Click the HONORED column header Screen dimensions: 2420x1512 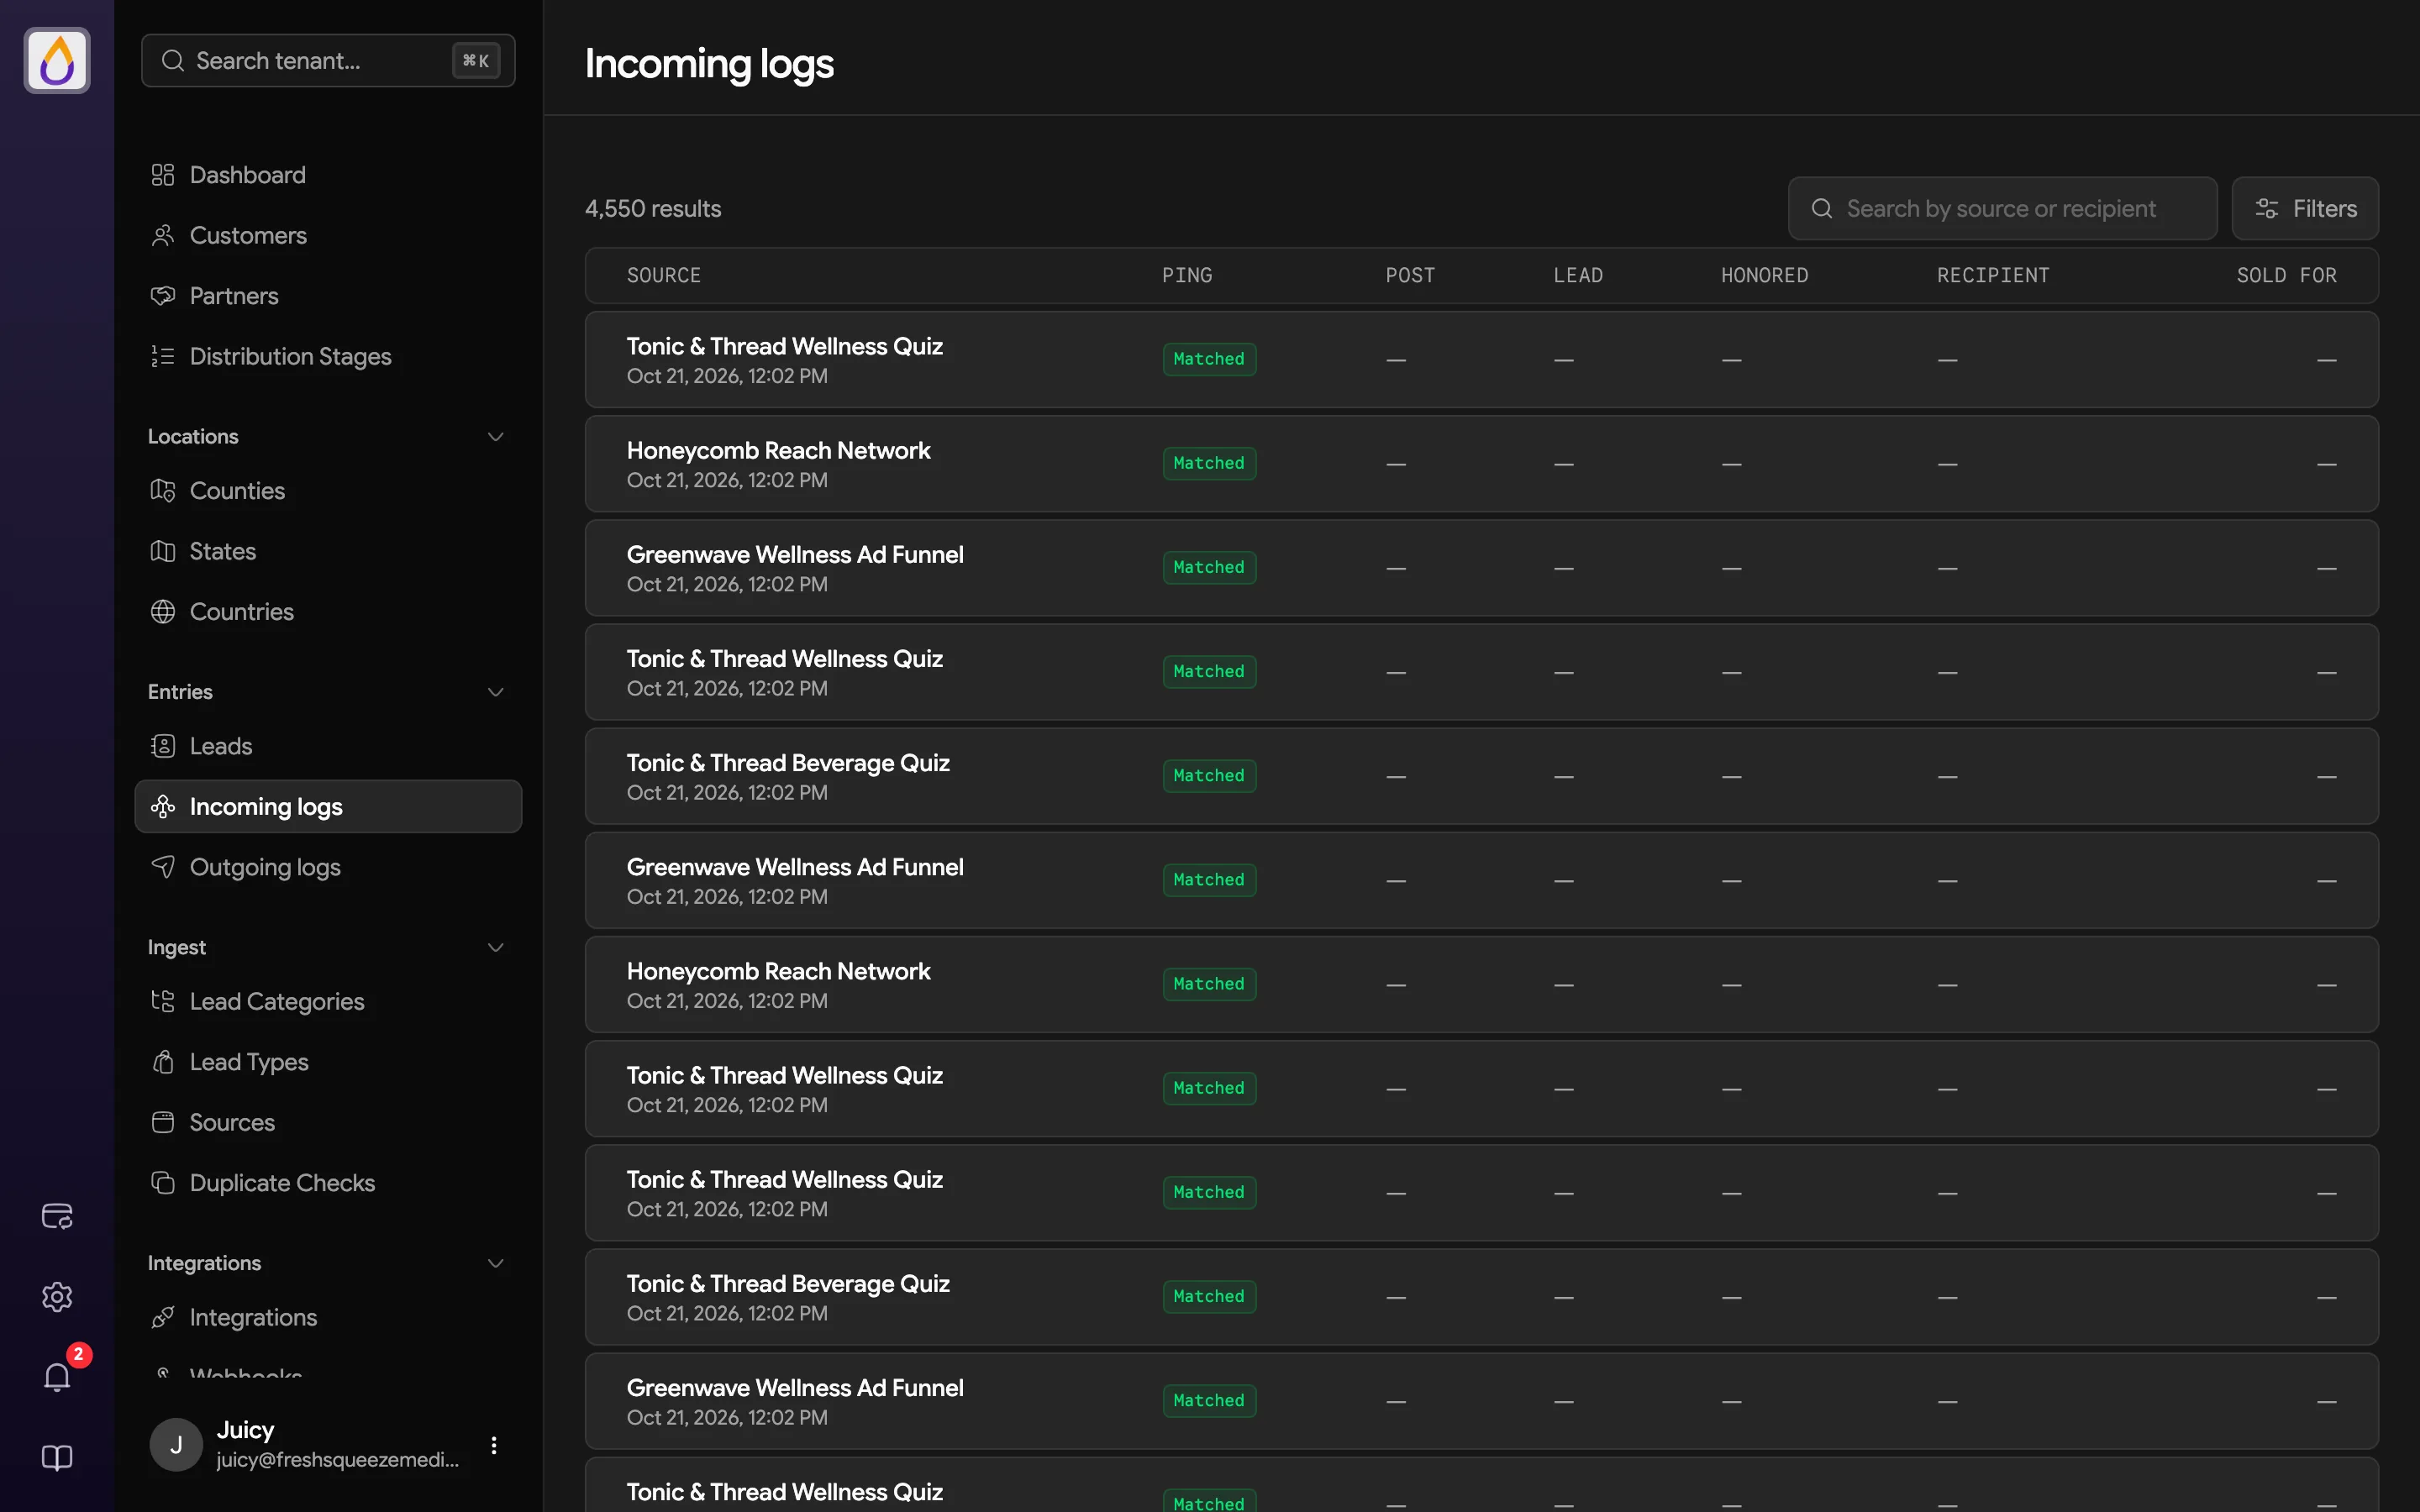pos(1764,275)
